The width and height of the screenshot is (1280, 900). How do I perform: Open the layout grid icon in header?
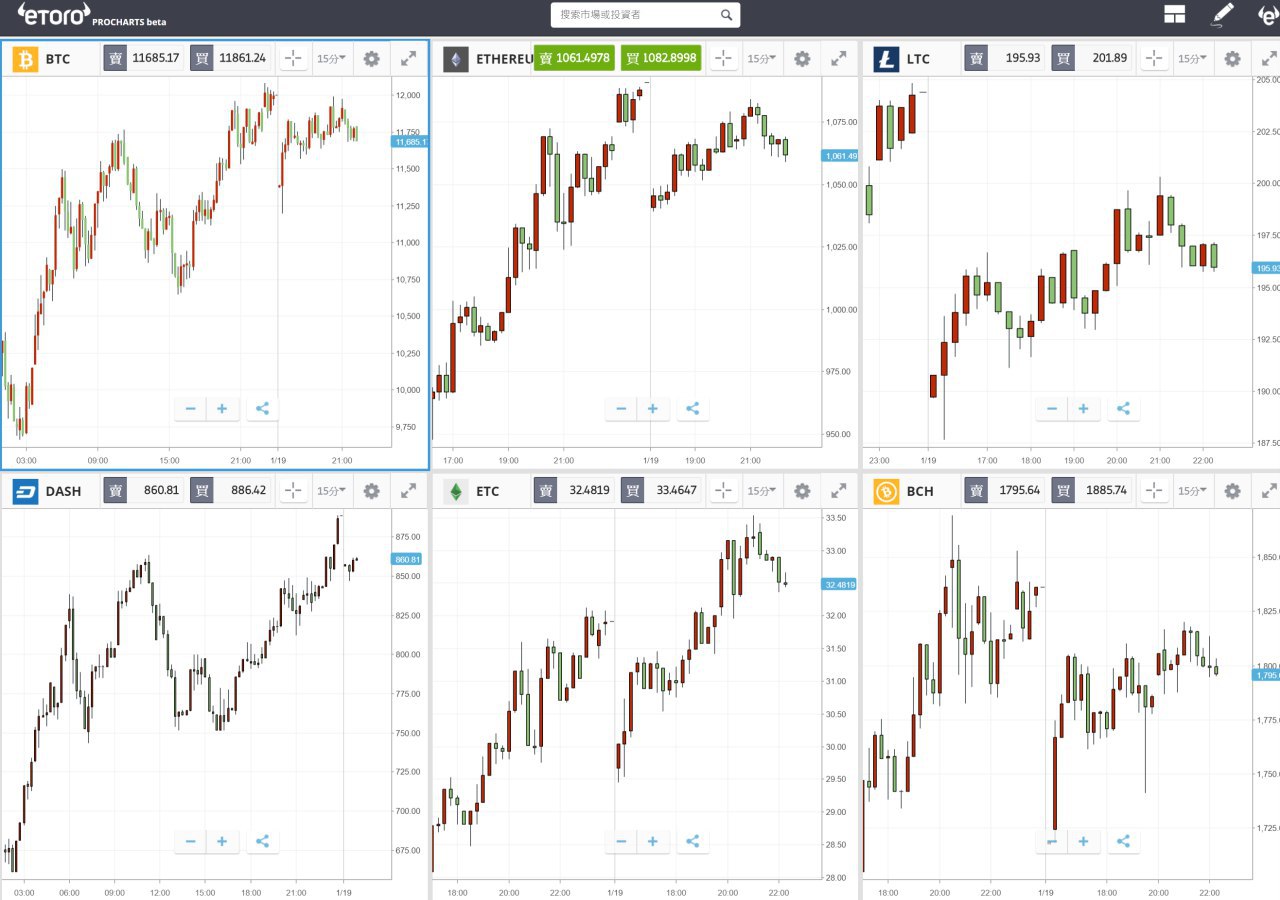1174,14
